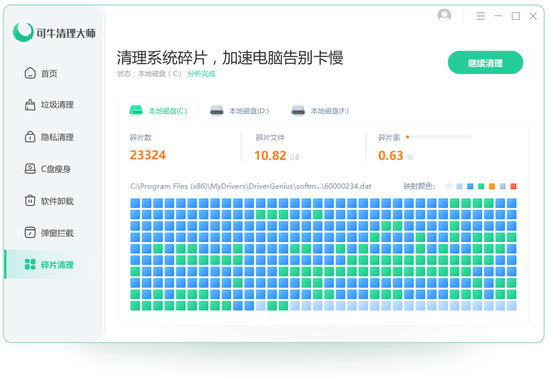
Task: Open 隐私清理 privacy lock icon
Action: tap(30, 137)
